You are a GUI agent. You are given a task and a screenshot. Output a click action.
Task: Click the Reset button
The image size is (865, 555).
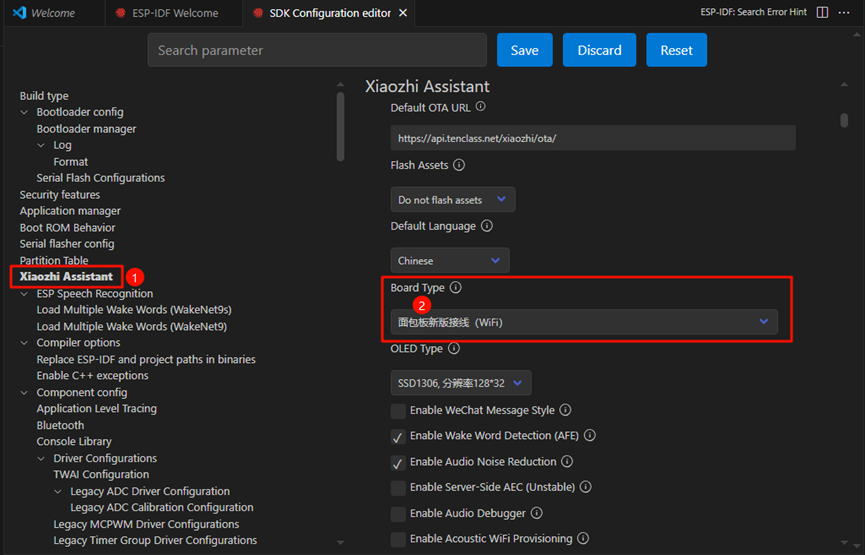676,50
